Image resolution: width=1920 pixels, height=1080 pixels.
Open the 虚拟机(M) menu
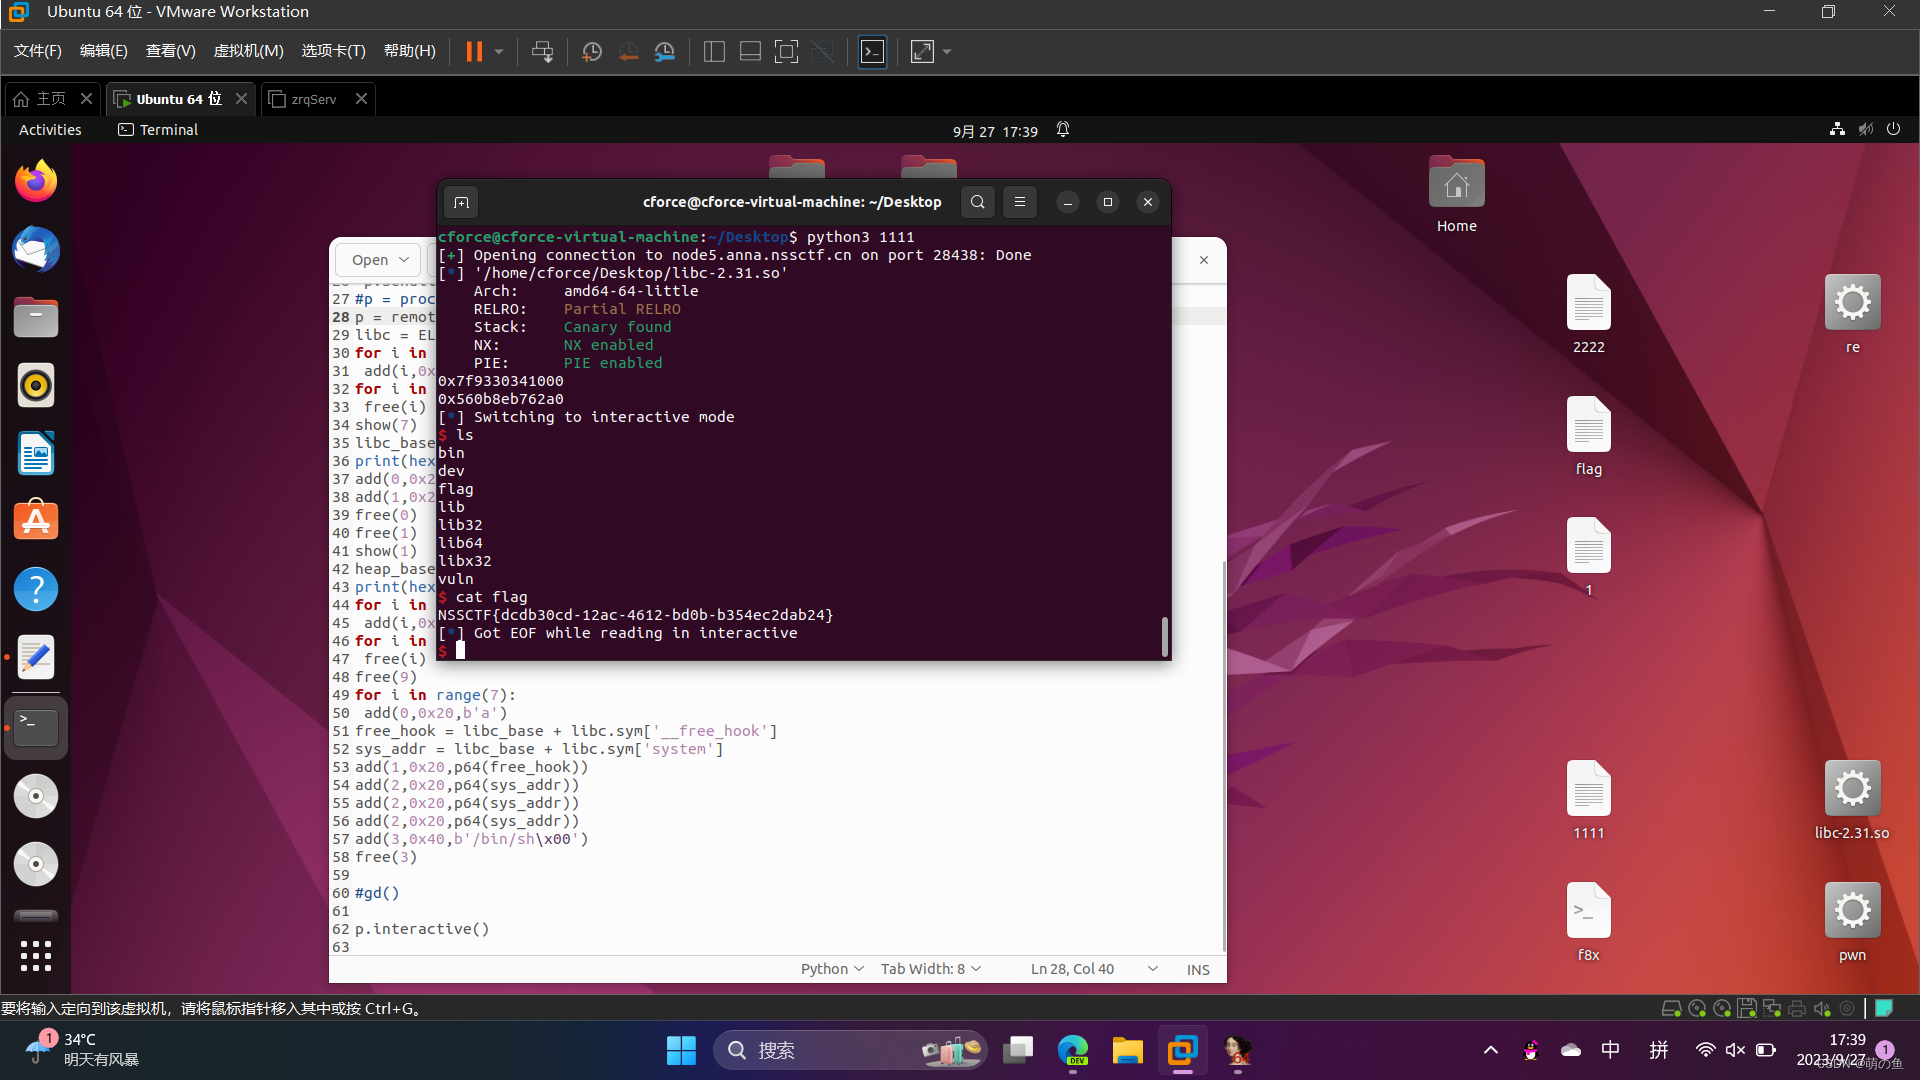click(x=248, y=51)
